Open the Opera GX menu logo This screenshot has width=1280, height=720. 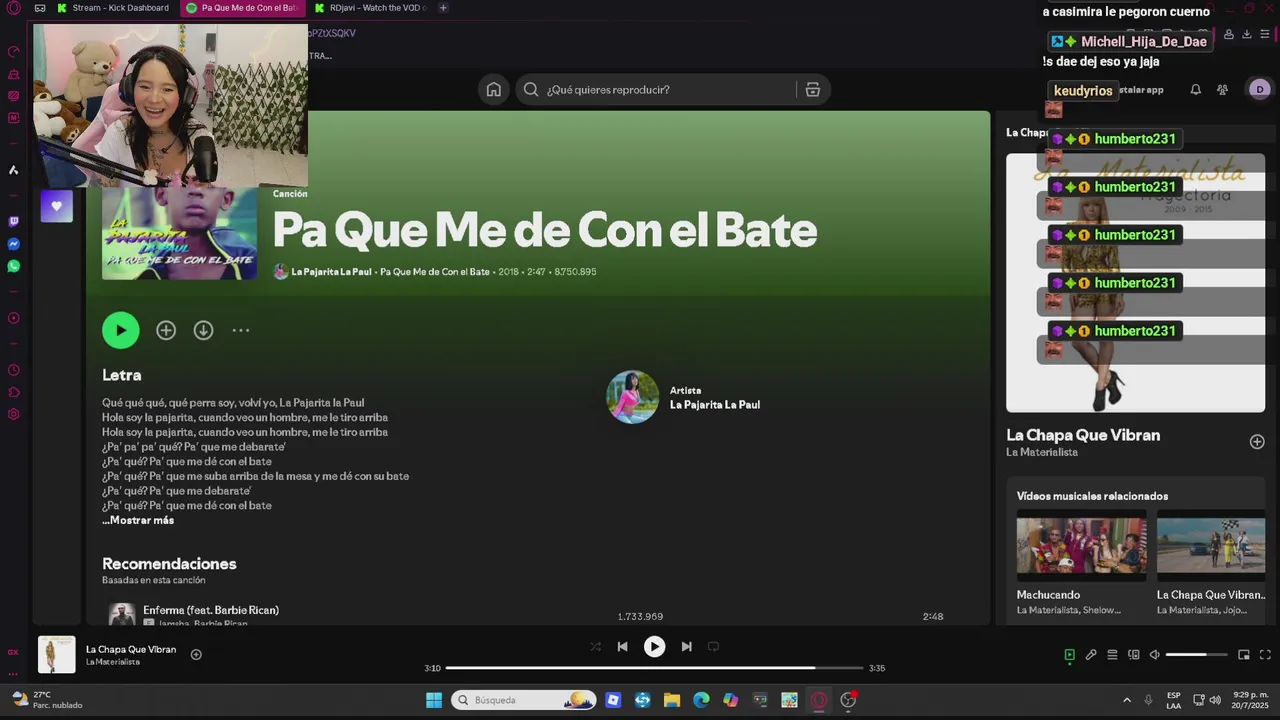[13, 8]
